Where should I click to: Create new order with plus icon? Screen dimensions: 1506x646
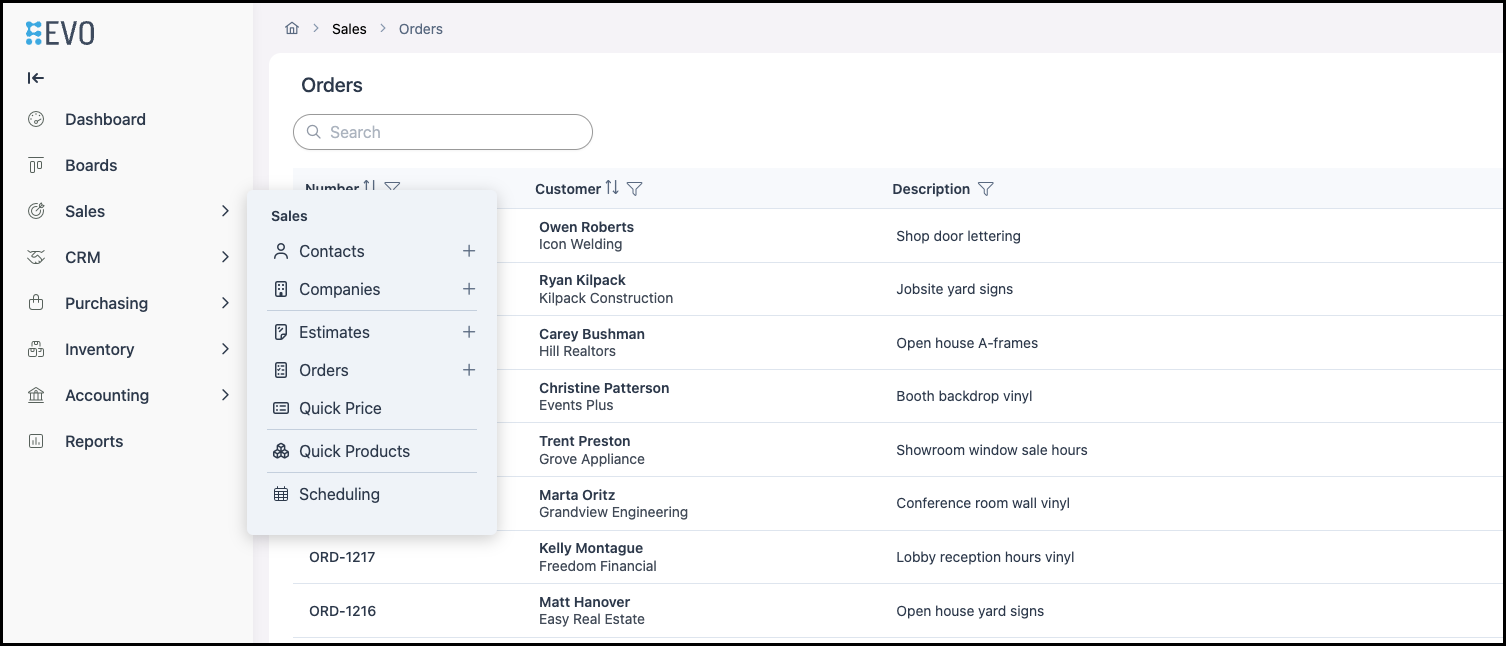pos(469,370)
